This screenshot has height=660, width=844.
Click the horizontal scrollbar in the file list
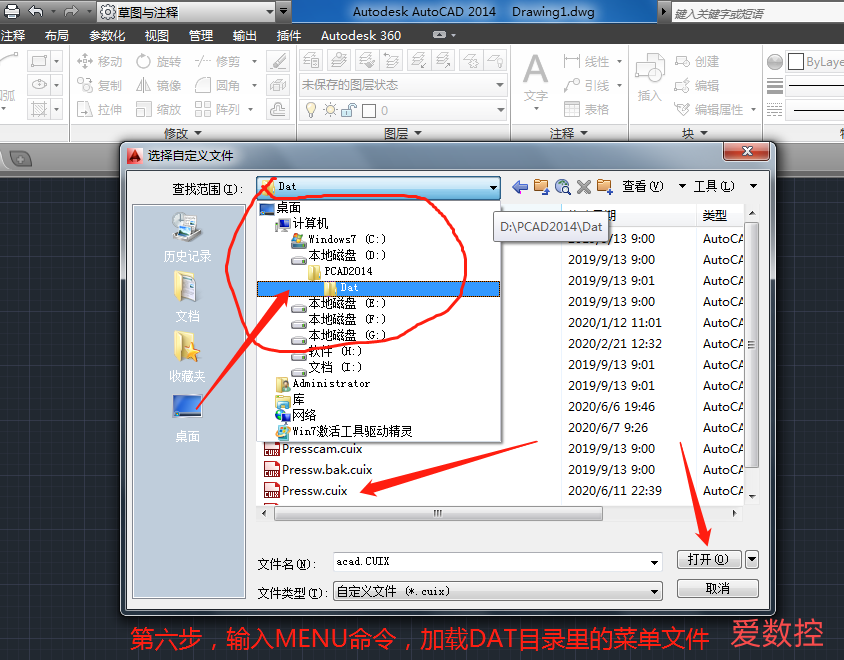[438, 514]
